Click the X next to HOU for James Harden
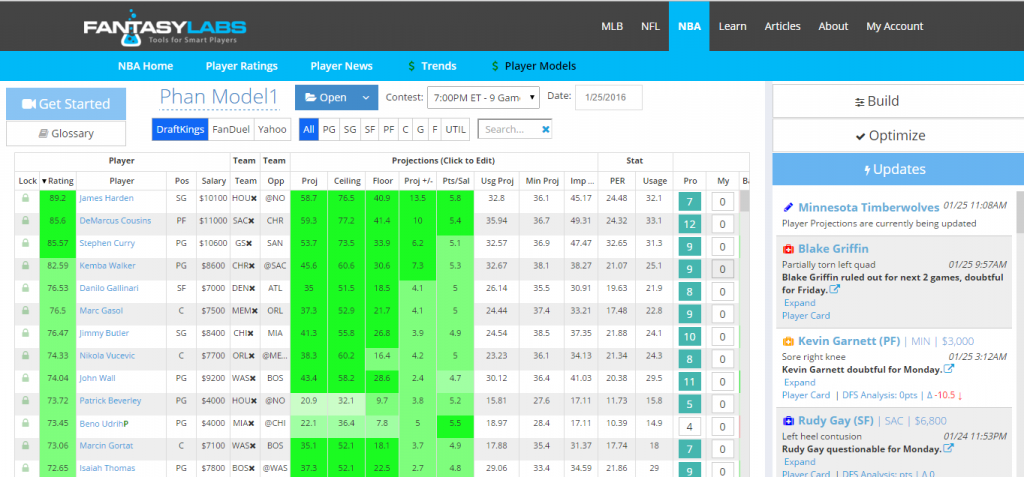Image resolution: width=1024 pixels, height=477 pixels. pos(255,199)
